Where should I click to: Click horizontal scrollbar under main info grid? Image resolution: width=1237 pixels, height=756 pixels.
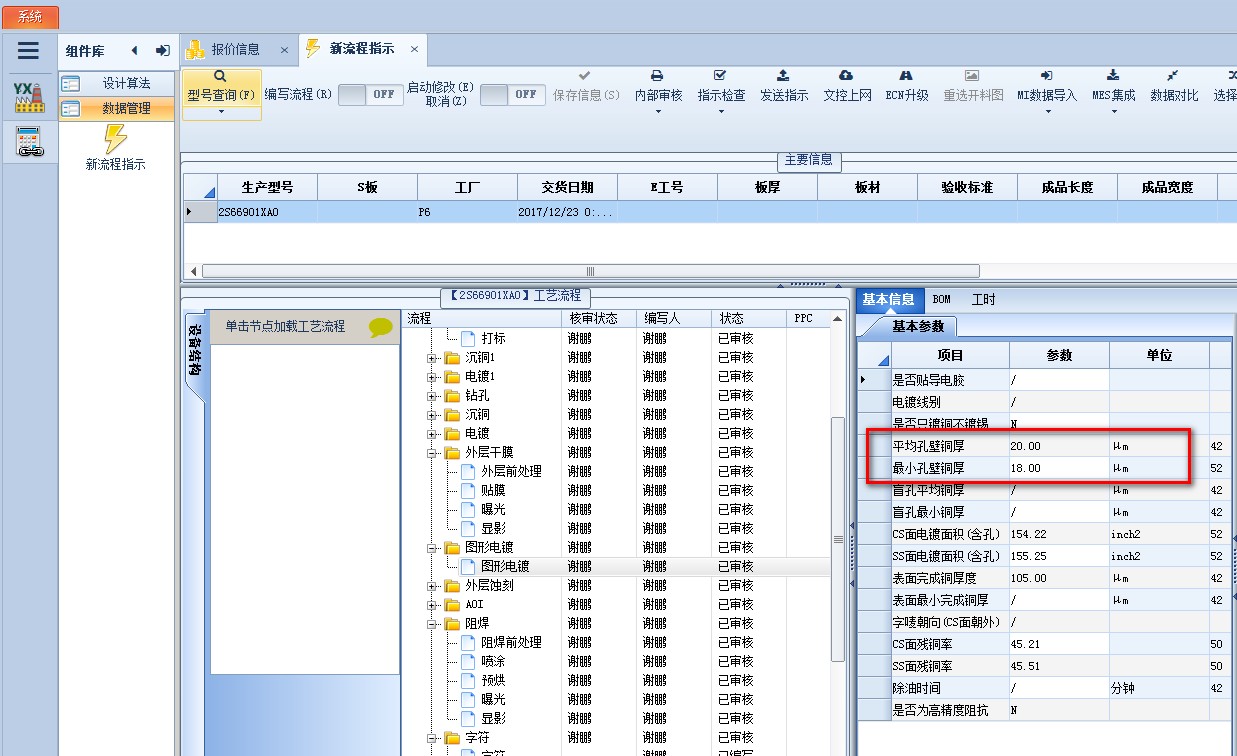coord(590,271)
